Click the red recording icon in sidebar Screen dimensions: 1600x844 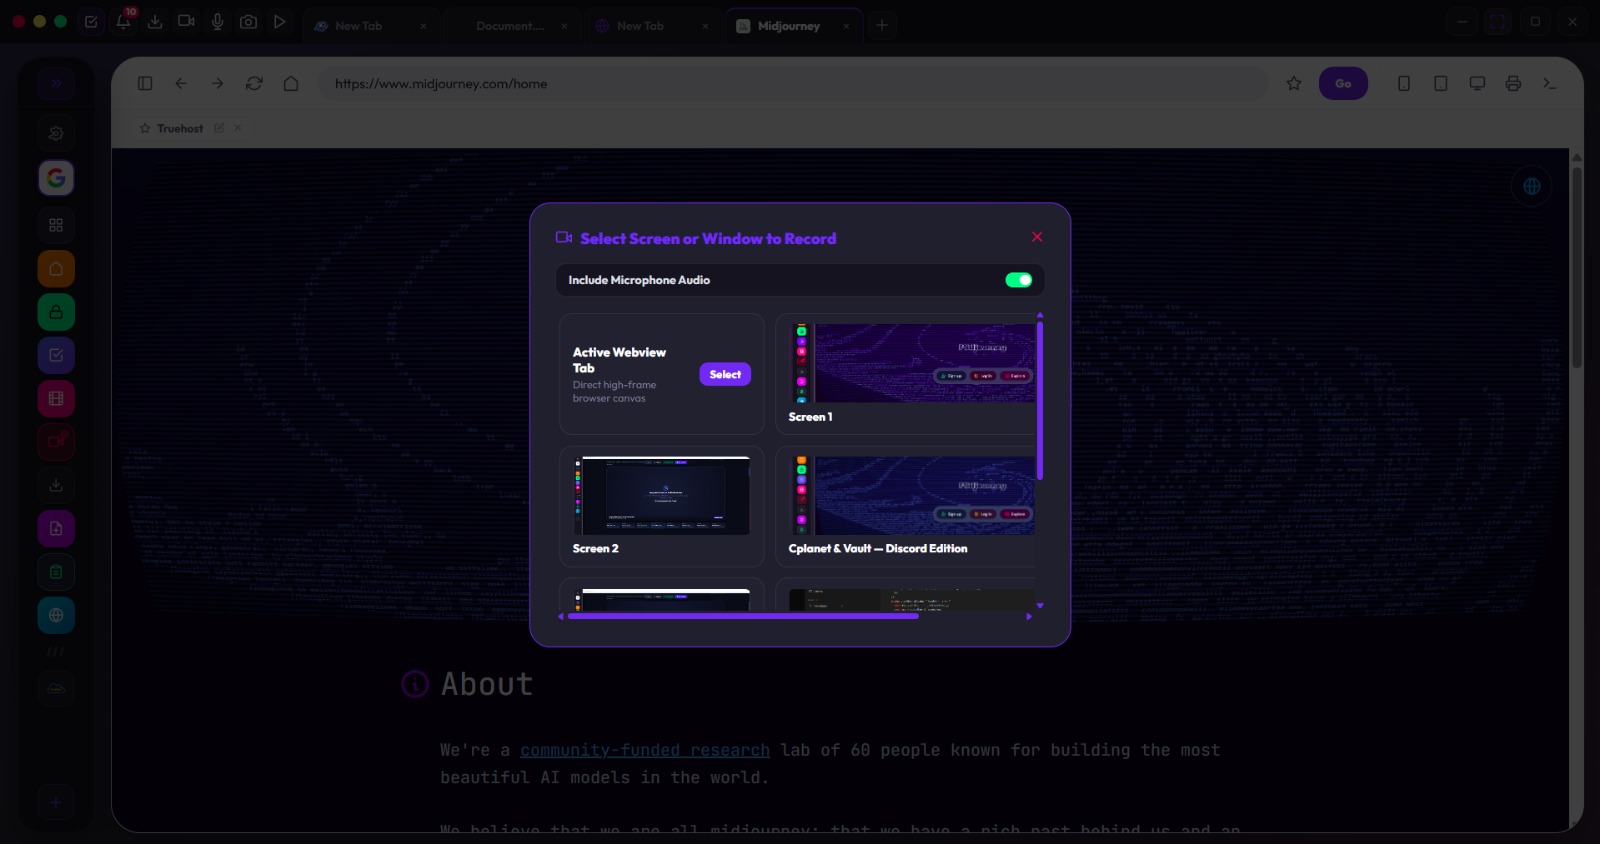pos(56,442)
